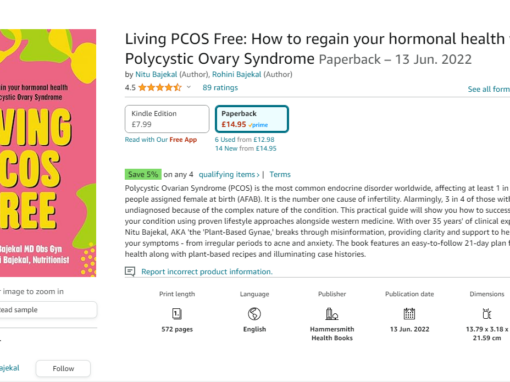Select the Kindle Edition format option
Image resolution: width=510 pixels, height=382 pixels.
point(167,119)
